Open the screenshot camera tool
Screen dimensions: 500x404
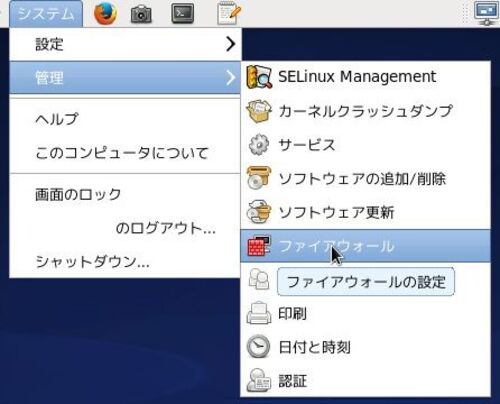141,14
